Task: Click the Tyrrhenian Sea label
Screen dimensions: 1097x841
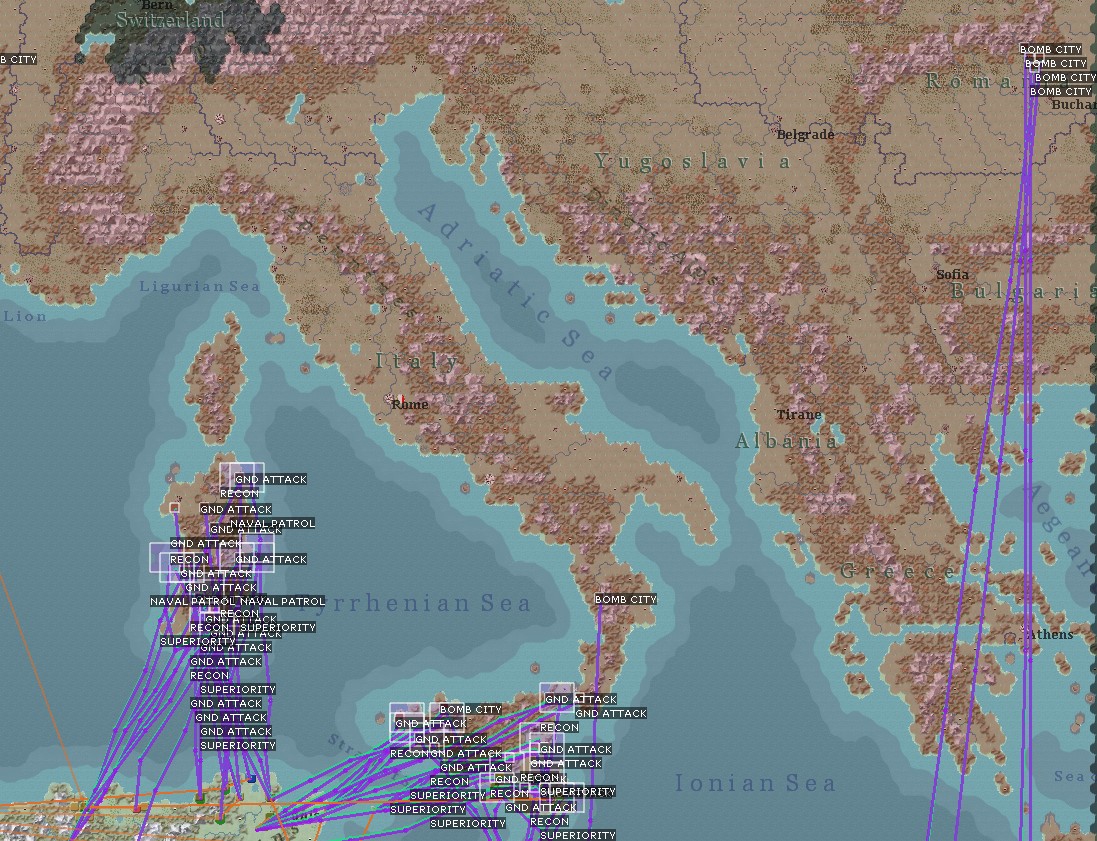Action: click(415, 603)
